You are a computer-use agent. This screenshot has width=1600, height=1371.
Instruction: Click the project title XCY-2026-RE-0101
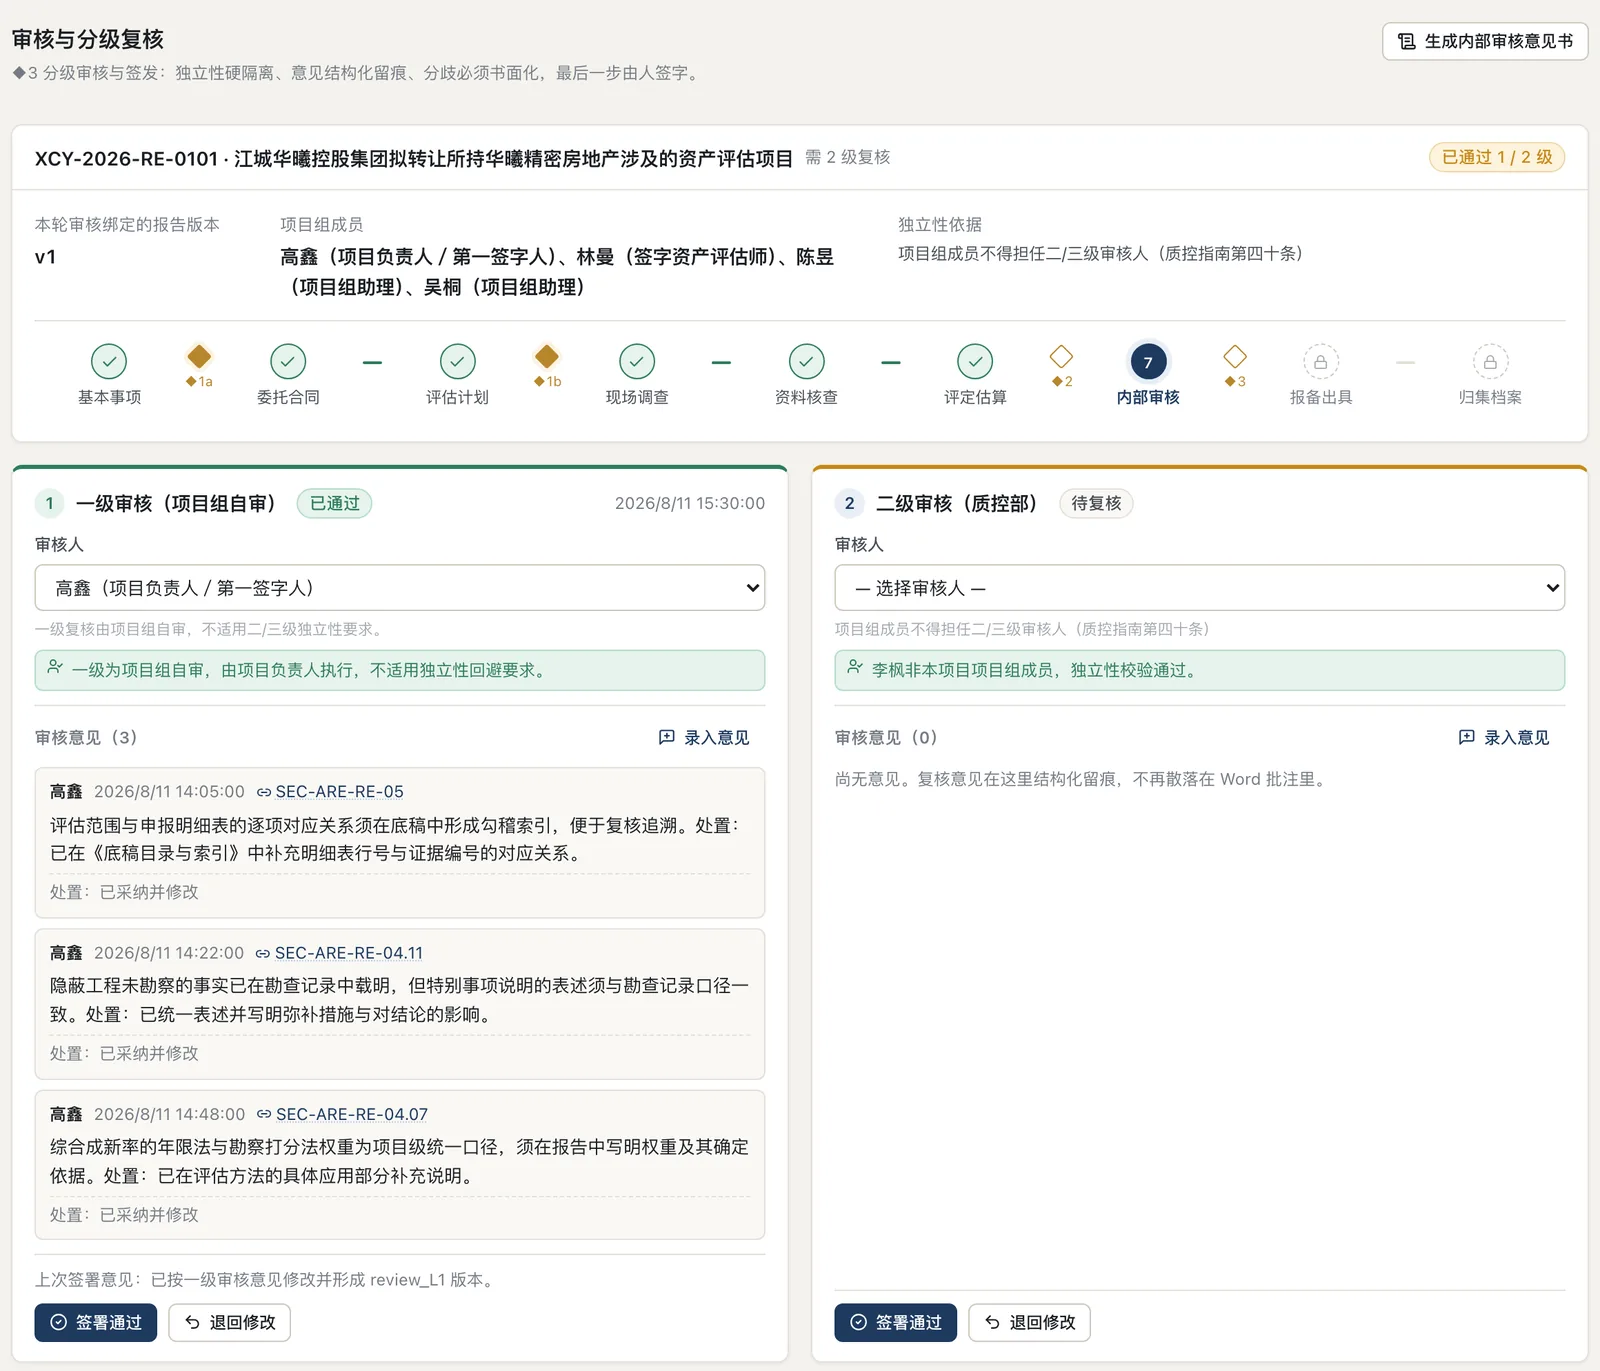tap(413, 159)
